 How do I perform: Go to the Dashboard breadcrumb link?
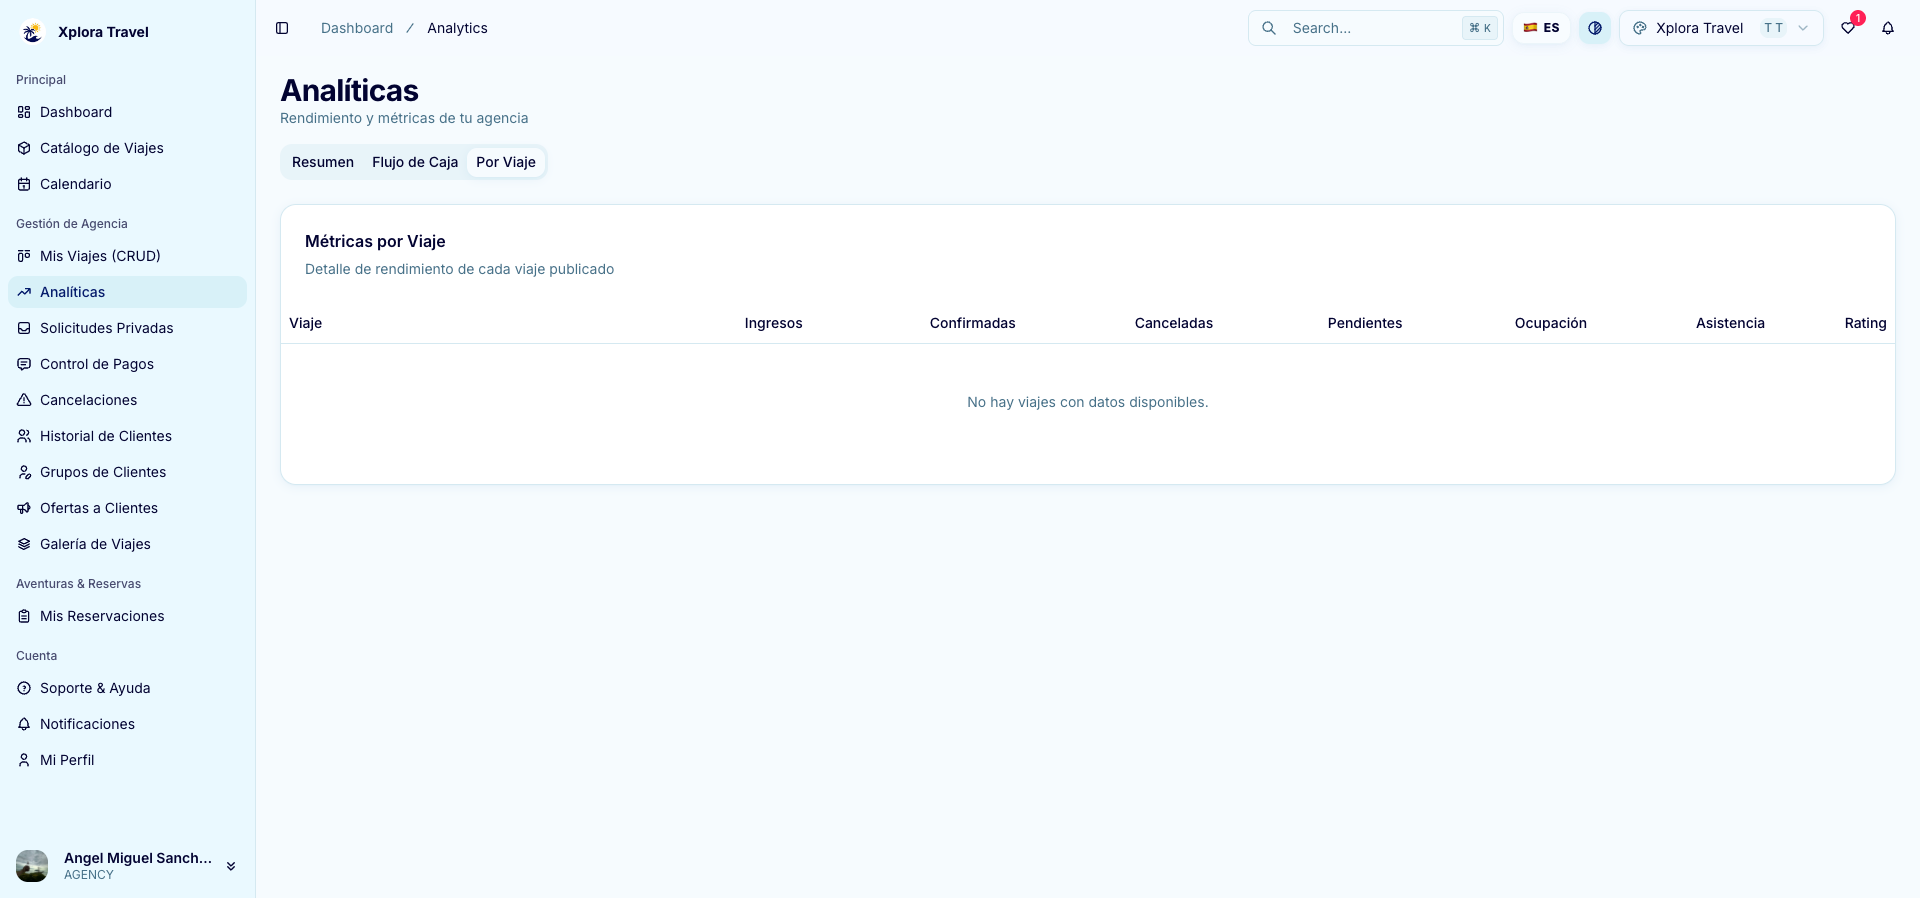(357, 28)
